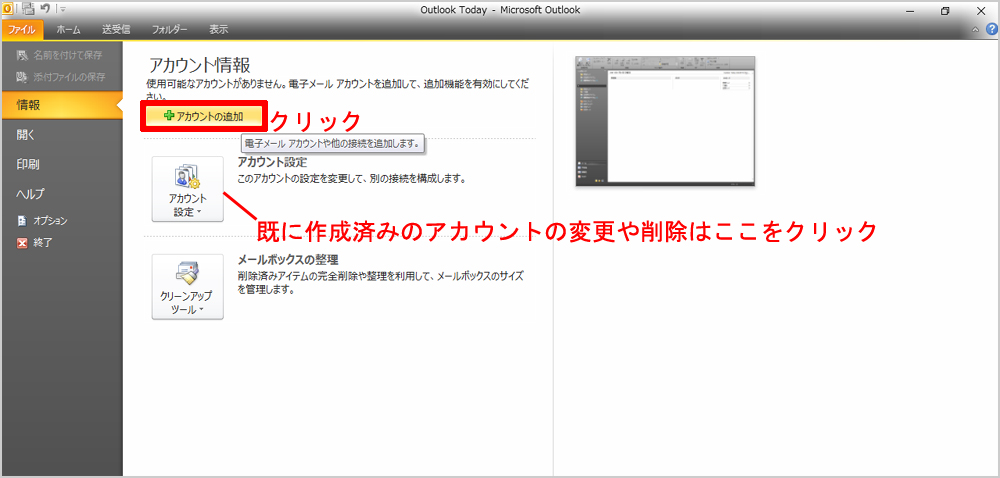Switch to the ホーム tab

pyautogui.click(x=69, y=31)
